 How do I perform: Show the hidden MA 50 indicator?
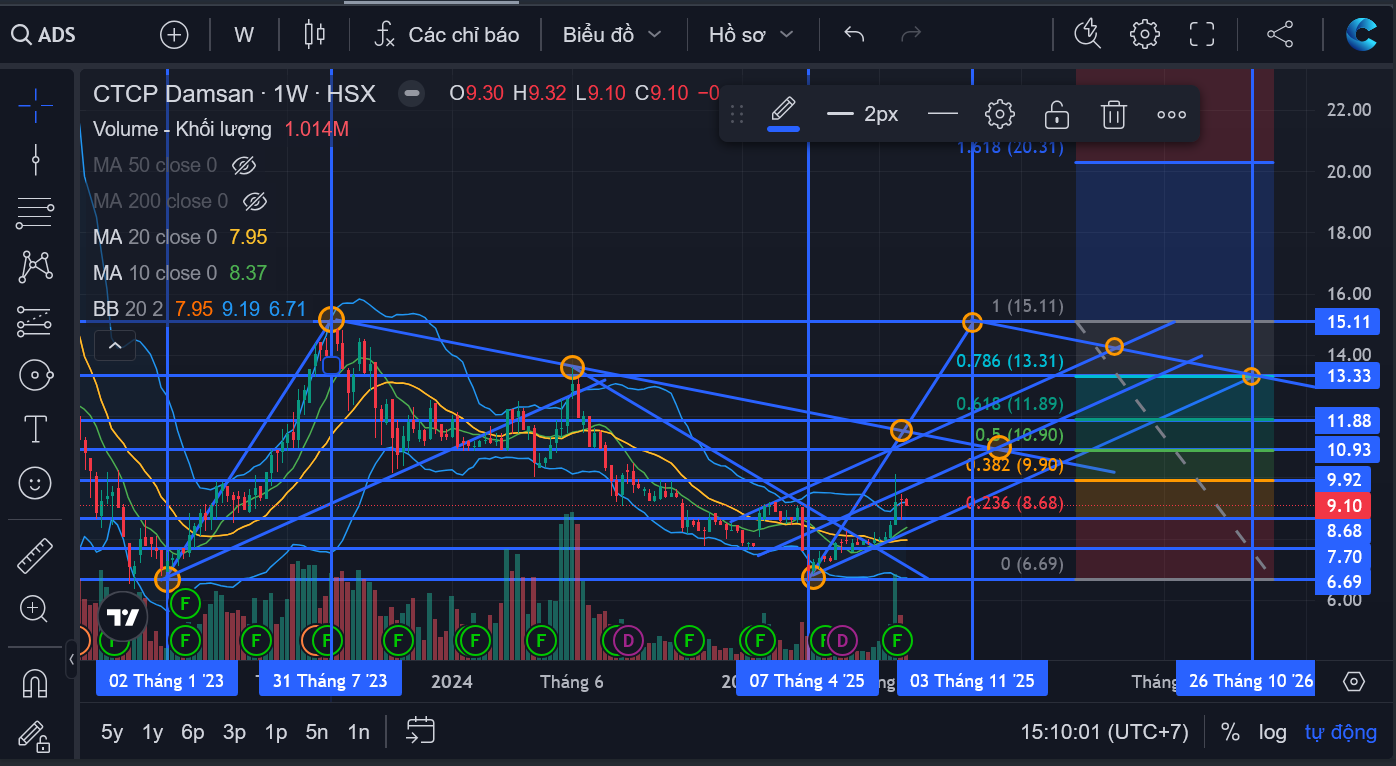coord(244,165)
